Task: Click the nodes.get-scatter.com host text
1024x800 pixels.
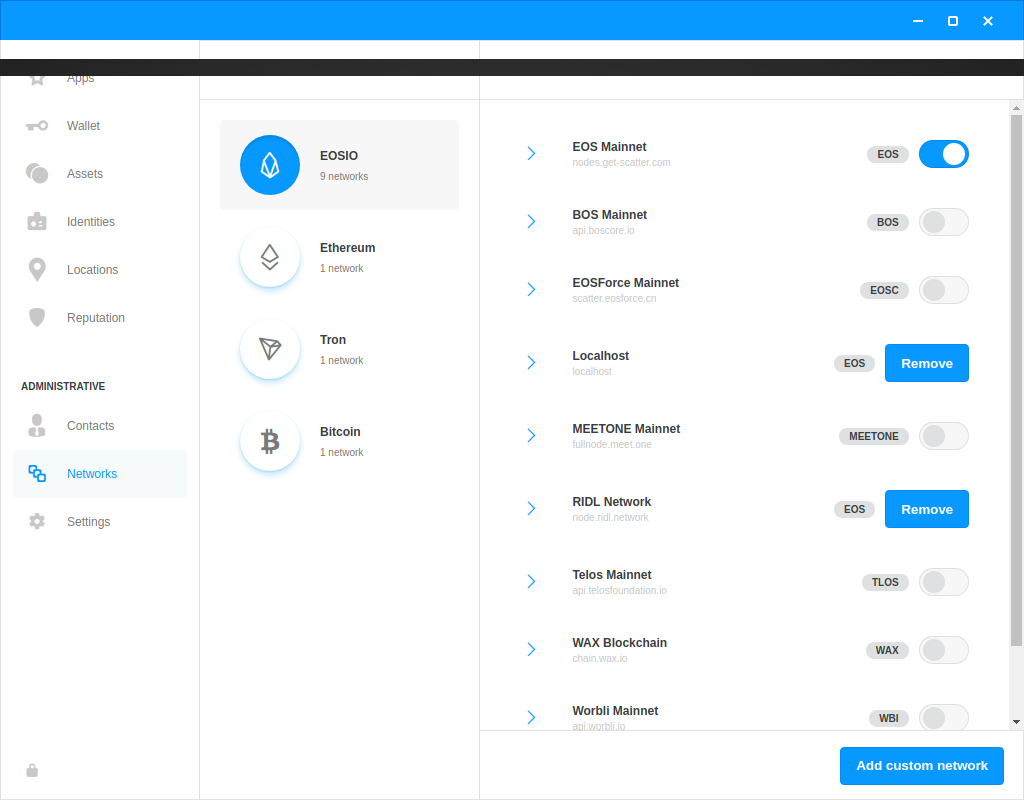Action: (x=621, y=163)
